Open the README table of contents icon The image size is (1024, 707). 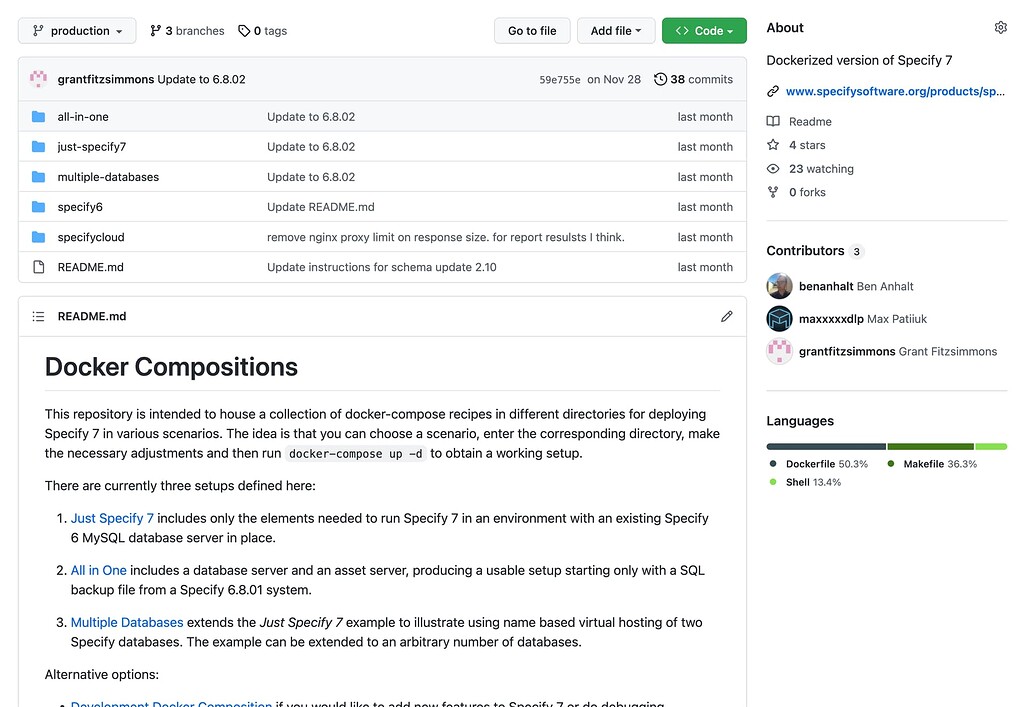[38, 317]
